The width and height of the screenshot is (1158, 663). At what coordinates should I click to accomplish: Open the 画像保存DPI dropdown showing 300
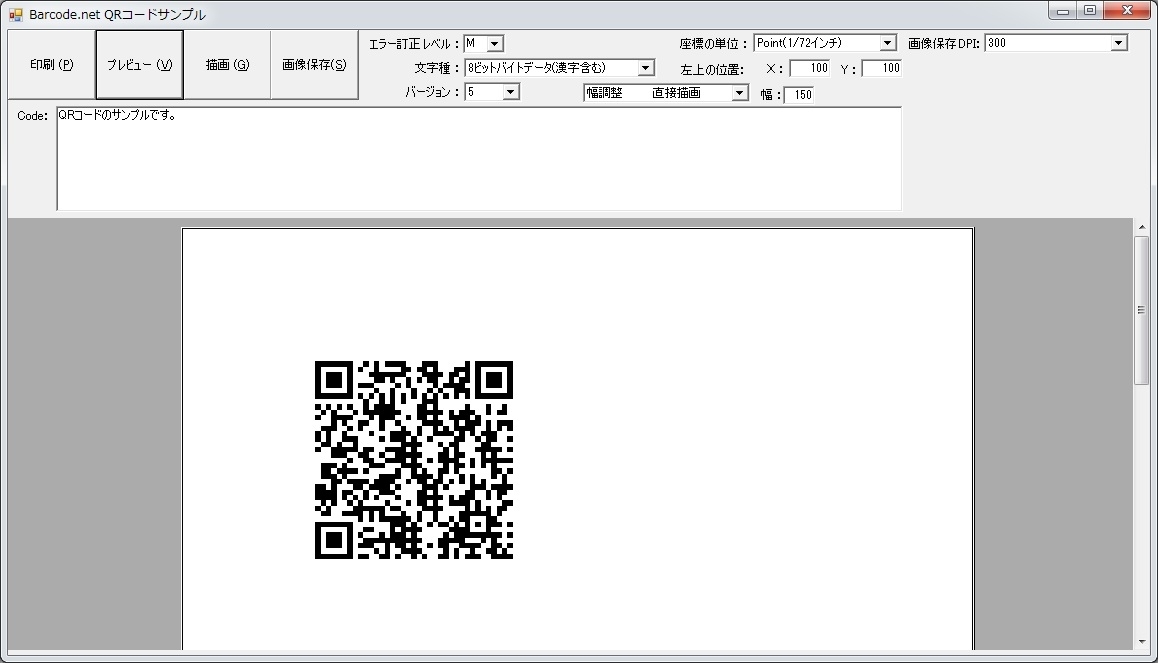point(1056,43)
